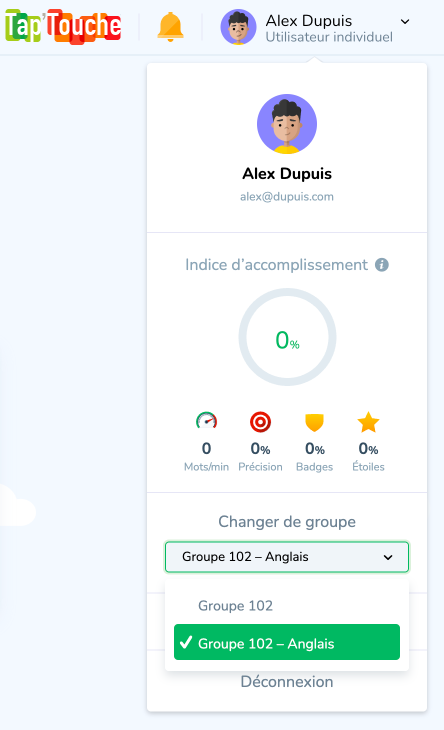Click the 0% accomplishment progress circle
The height and width of the screenshot is (730, 444).
pyautogui.click(x=287, y=337)
